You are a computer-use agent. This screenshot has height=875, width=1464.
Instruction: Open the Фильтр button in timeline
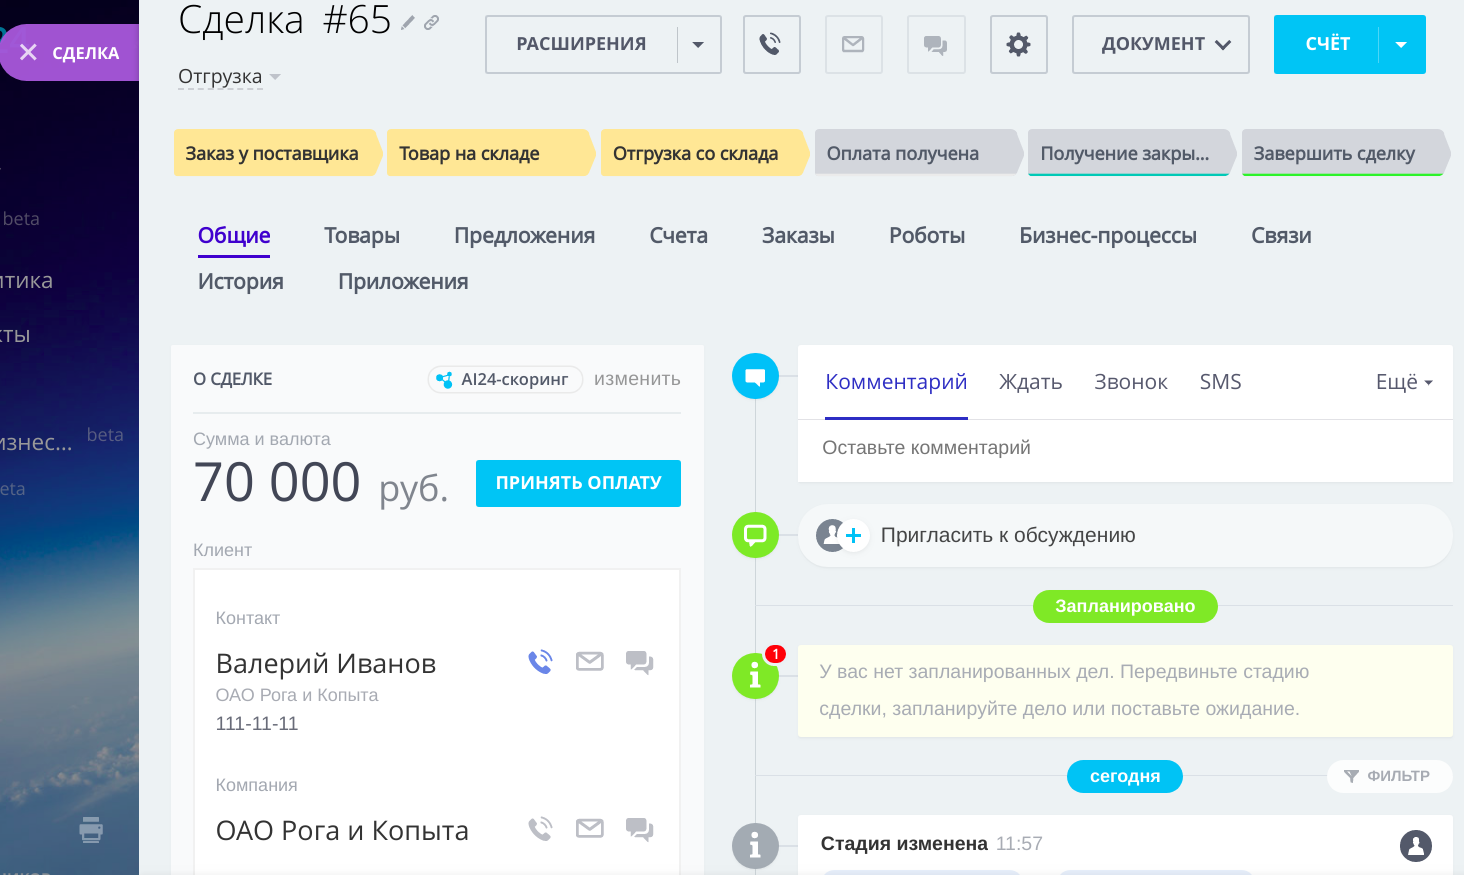pos(1388,776)
